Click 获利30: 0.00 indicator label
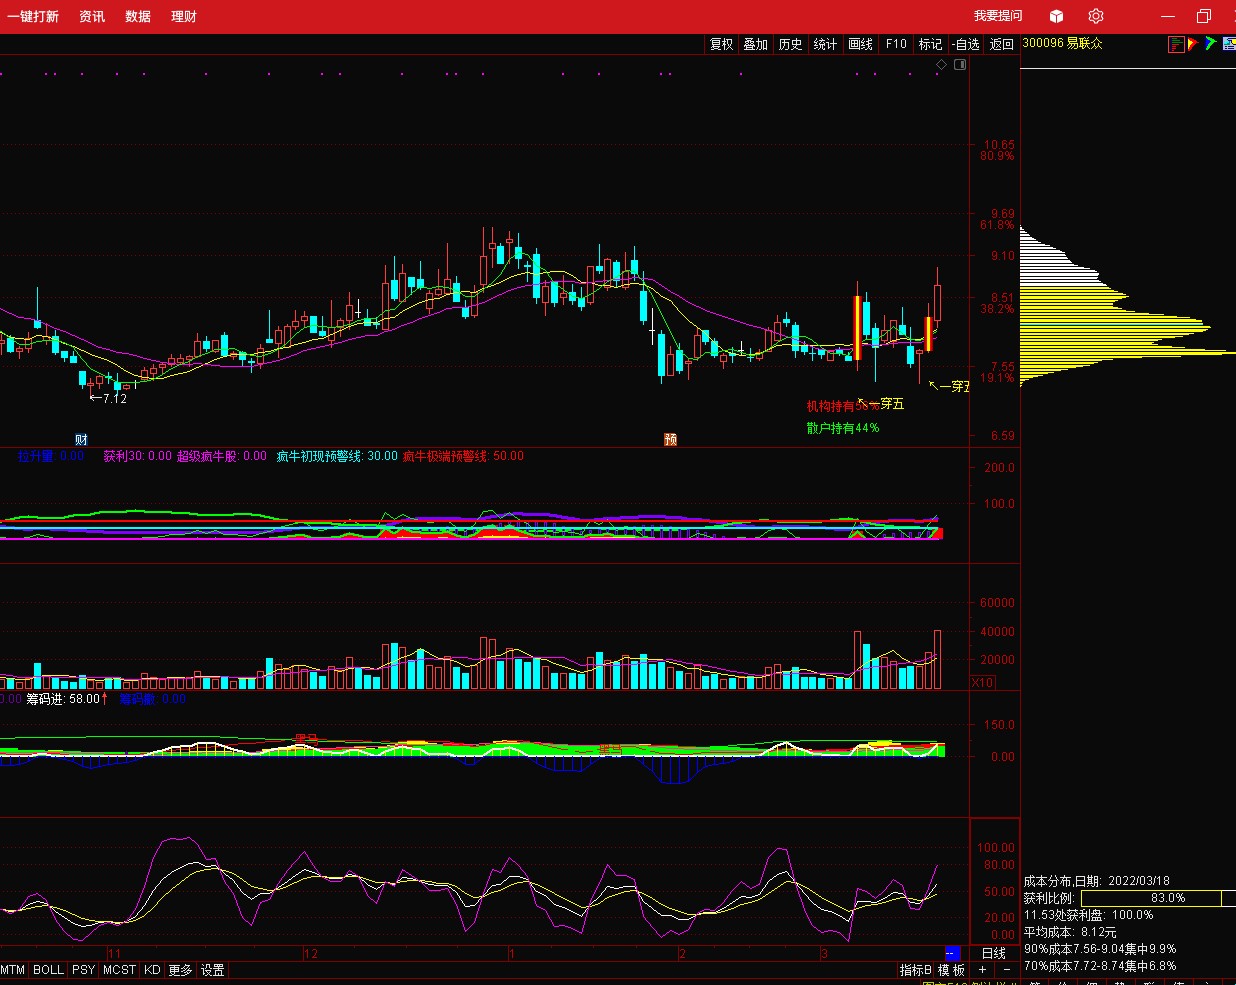Image resolution: width=1236 pixels, height=985 pixels. click(138, 456)
